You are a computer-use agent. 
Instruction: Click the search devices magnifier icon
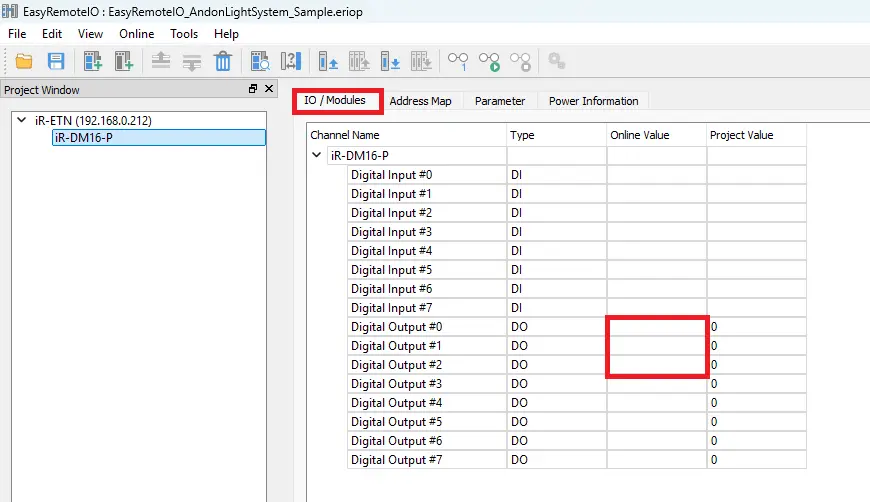[x=260, y=61]
